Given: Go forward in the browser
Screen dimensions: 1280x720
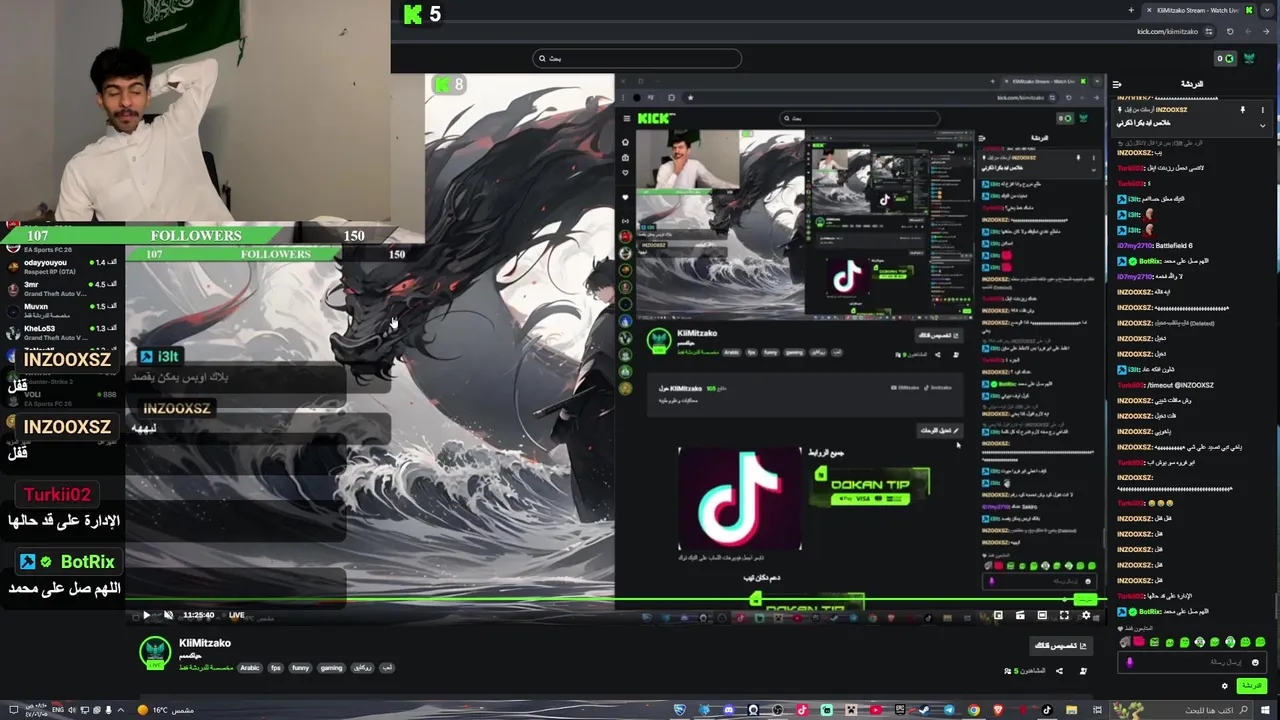Looking at the screenshot, I should click(x=1266, y=32).
